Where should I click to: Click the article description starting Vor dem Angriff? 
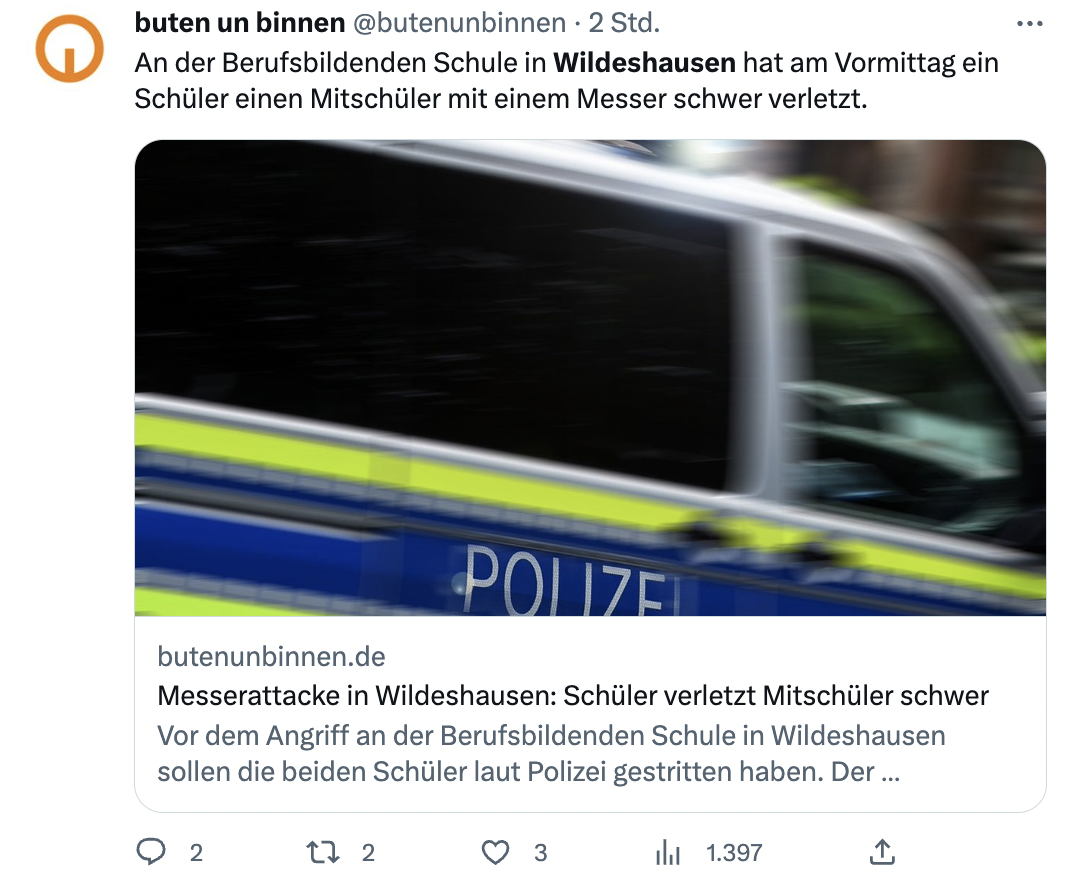(x=551, y=753)
